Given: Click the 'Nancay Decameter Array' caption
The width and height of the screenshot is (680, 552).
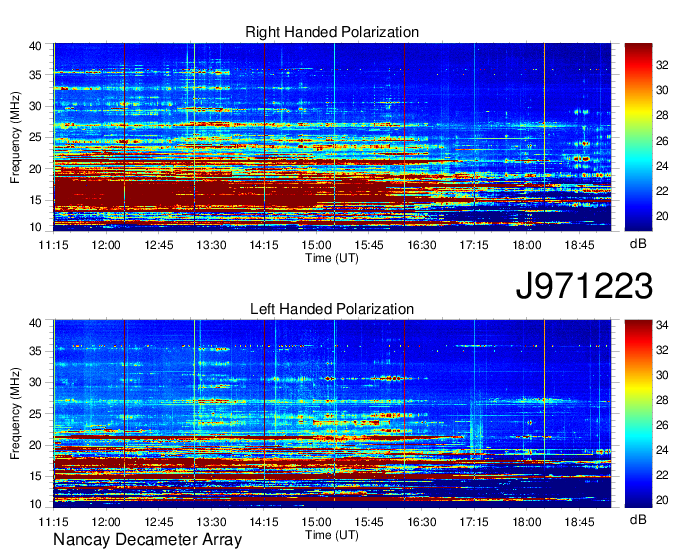Looking at the screenshot, I should point(147,540).
